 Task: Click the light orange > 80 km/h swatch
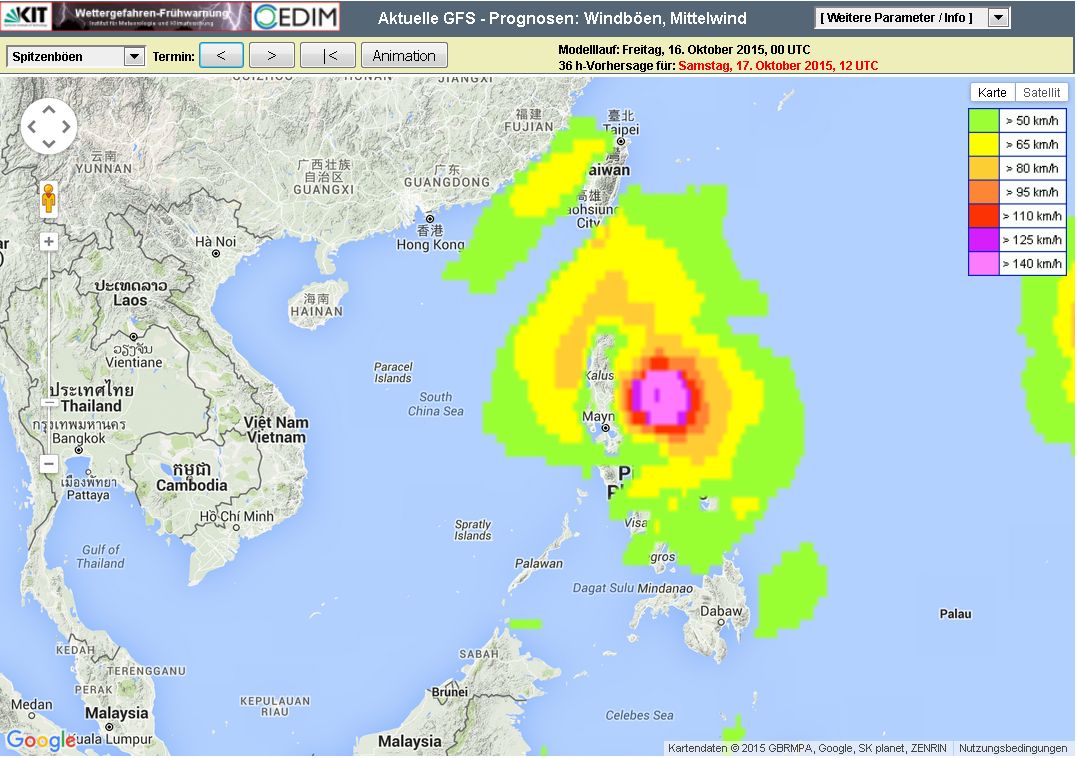coord(984,168)
